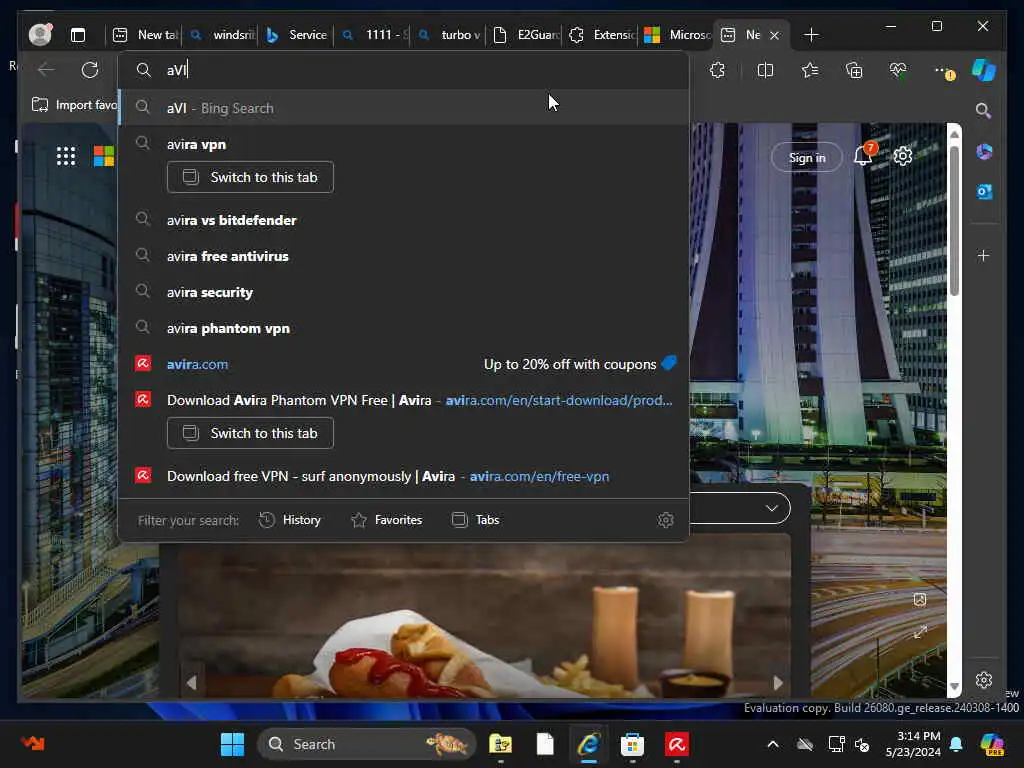Image resolution: width=1024 pixels, height=768 pixels.
Task: Click the page's vertical scrollbar
Action: pos(954,220)
